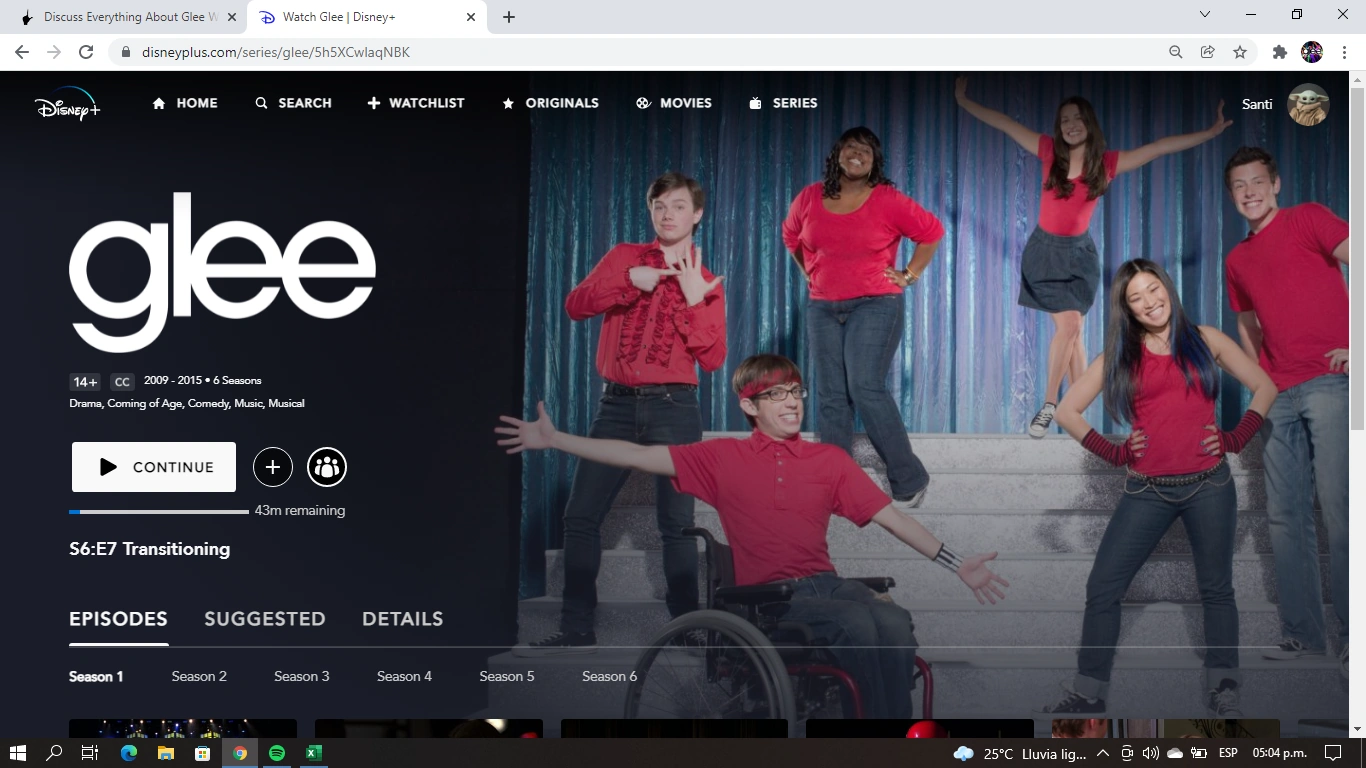Bookmark this page in Chrome
The image size is (1366, 768).
1239,51
